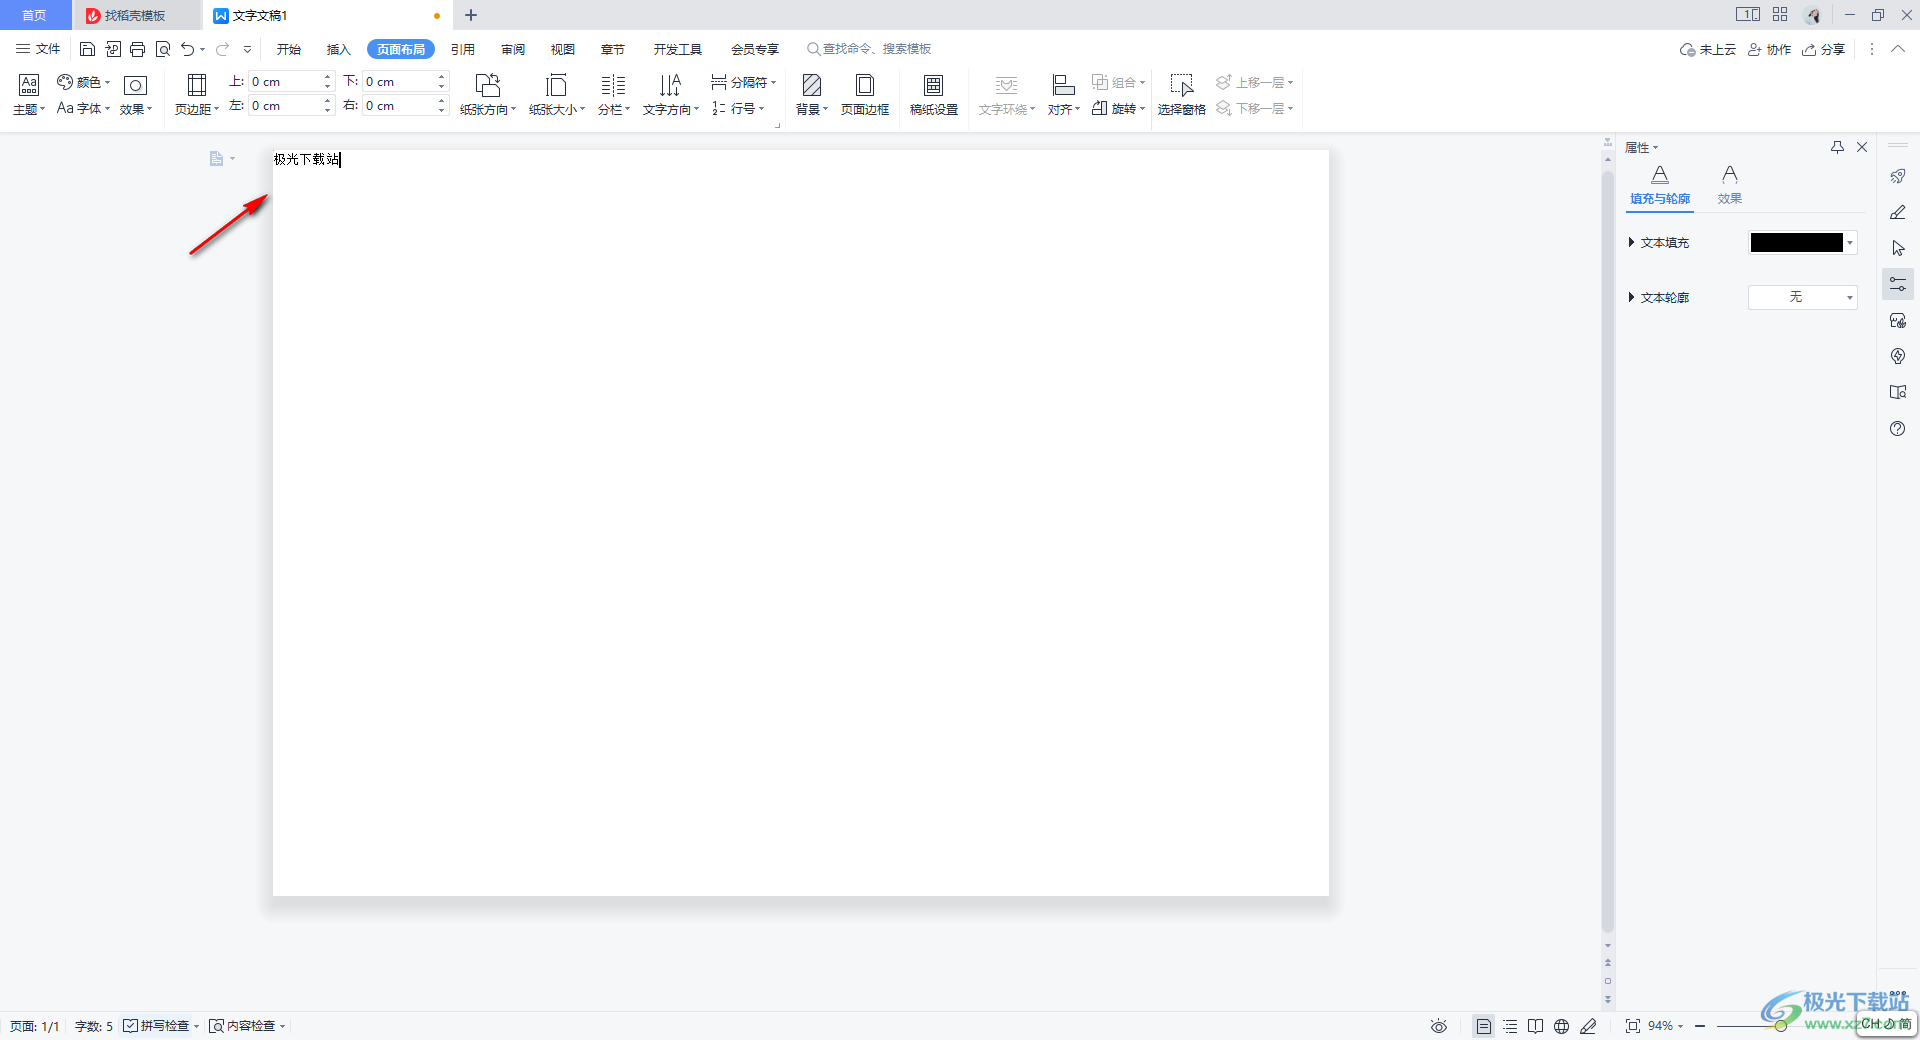Viewport: 1920px width, 1040px height.
Task: Click the pen edit icon in sidebar
Action: 1898,212
